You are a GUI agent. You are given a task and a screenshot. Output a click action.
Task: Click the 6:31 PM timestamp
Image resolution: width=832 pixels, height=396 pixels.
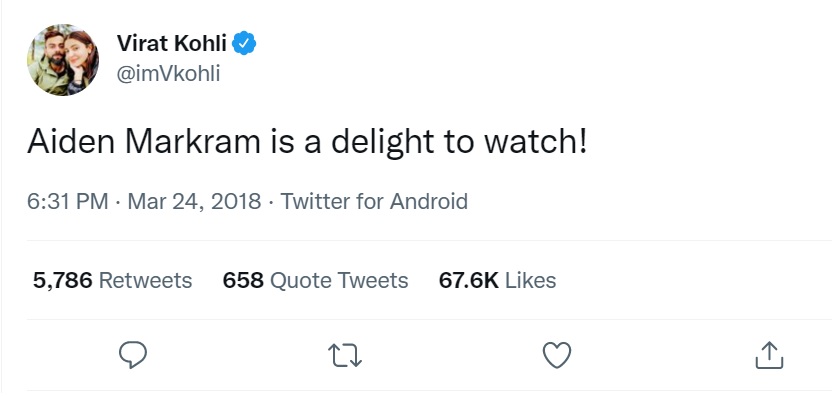click(68, 202)
